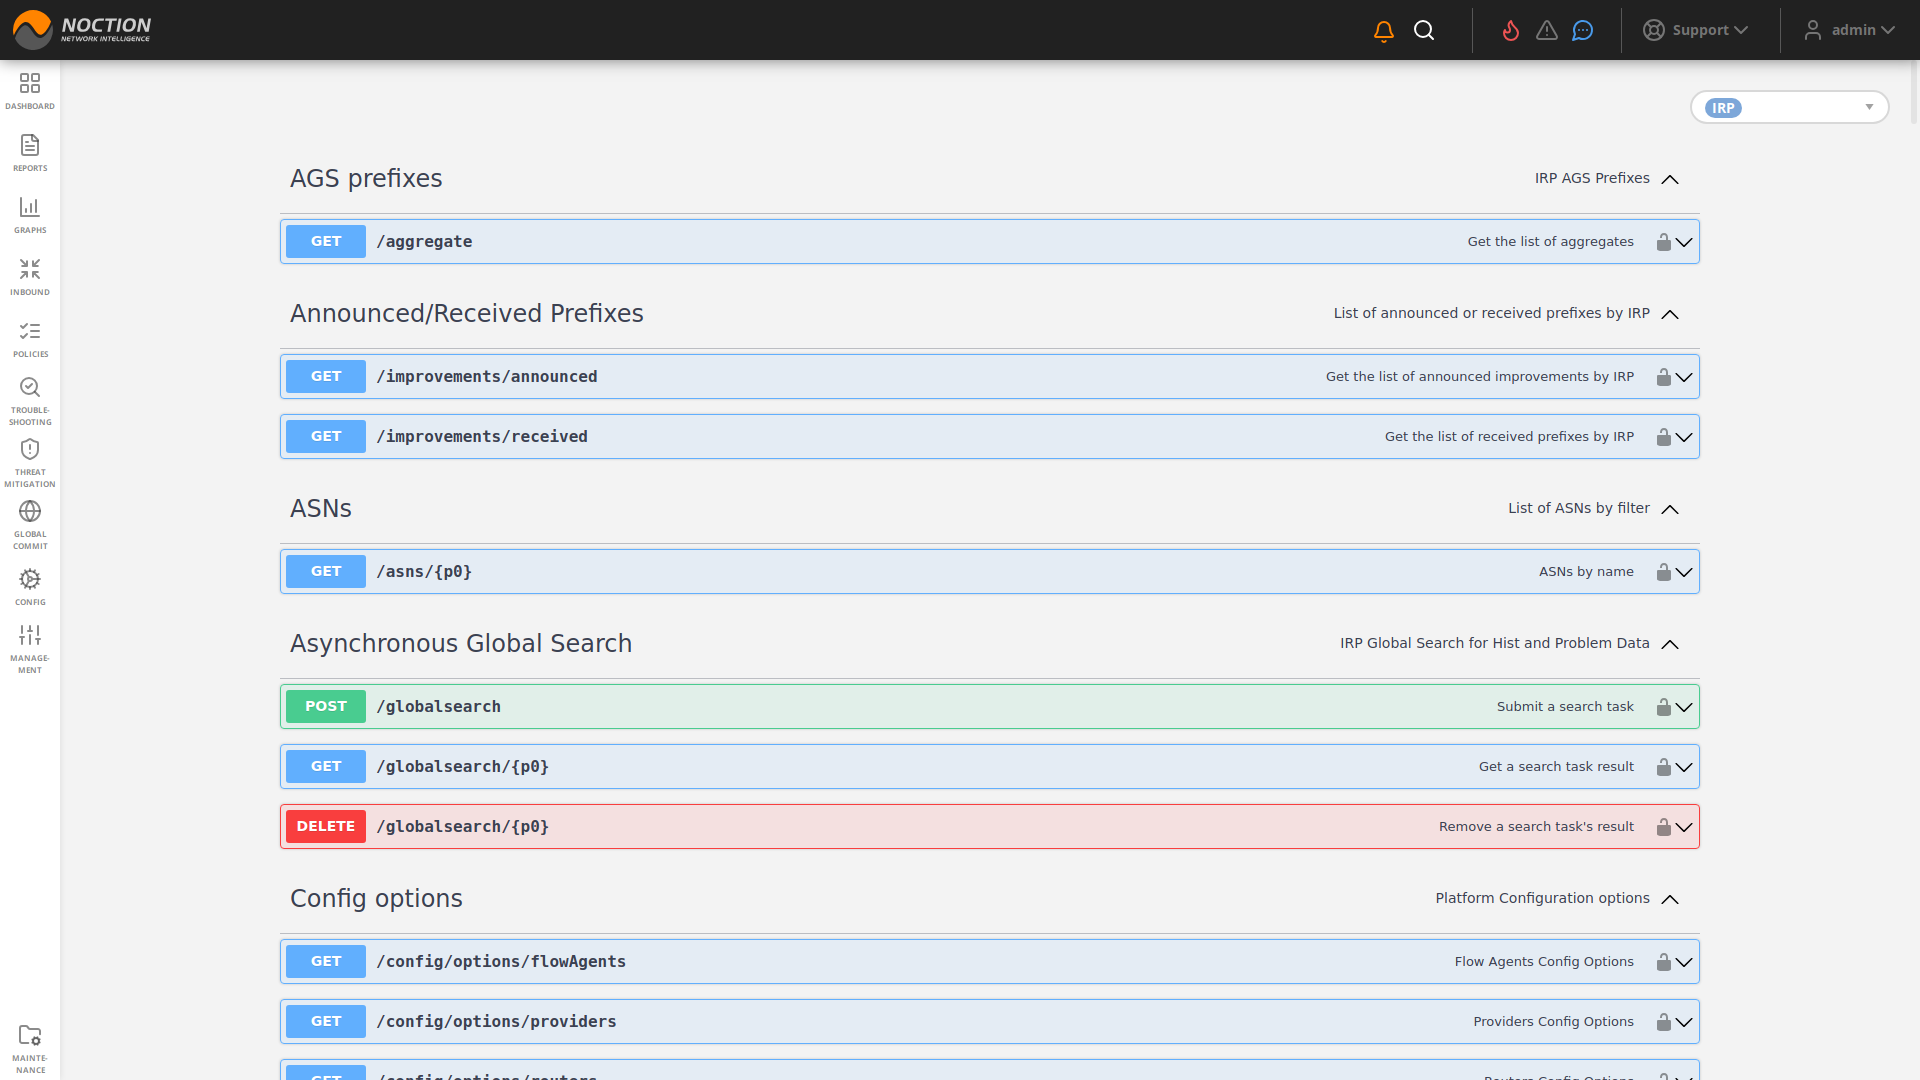Click the fire status icon in the top bar
The height and width of the screenshot is (1080, 1920).
[1510, 31]
